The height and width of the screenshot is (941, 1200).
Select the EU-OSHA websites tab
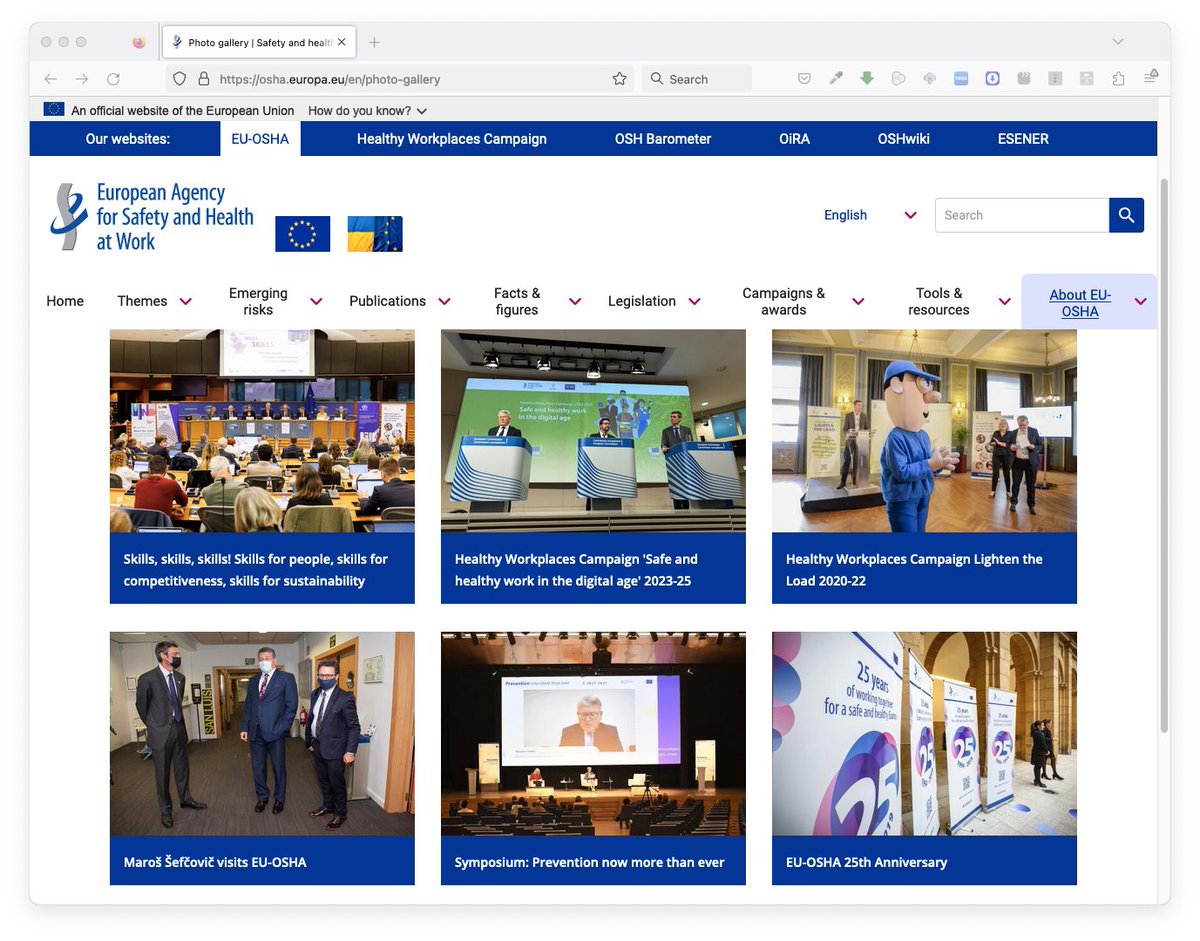tap(260, 139)
